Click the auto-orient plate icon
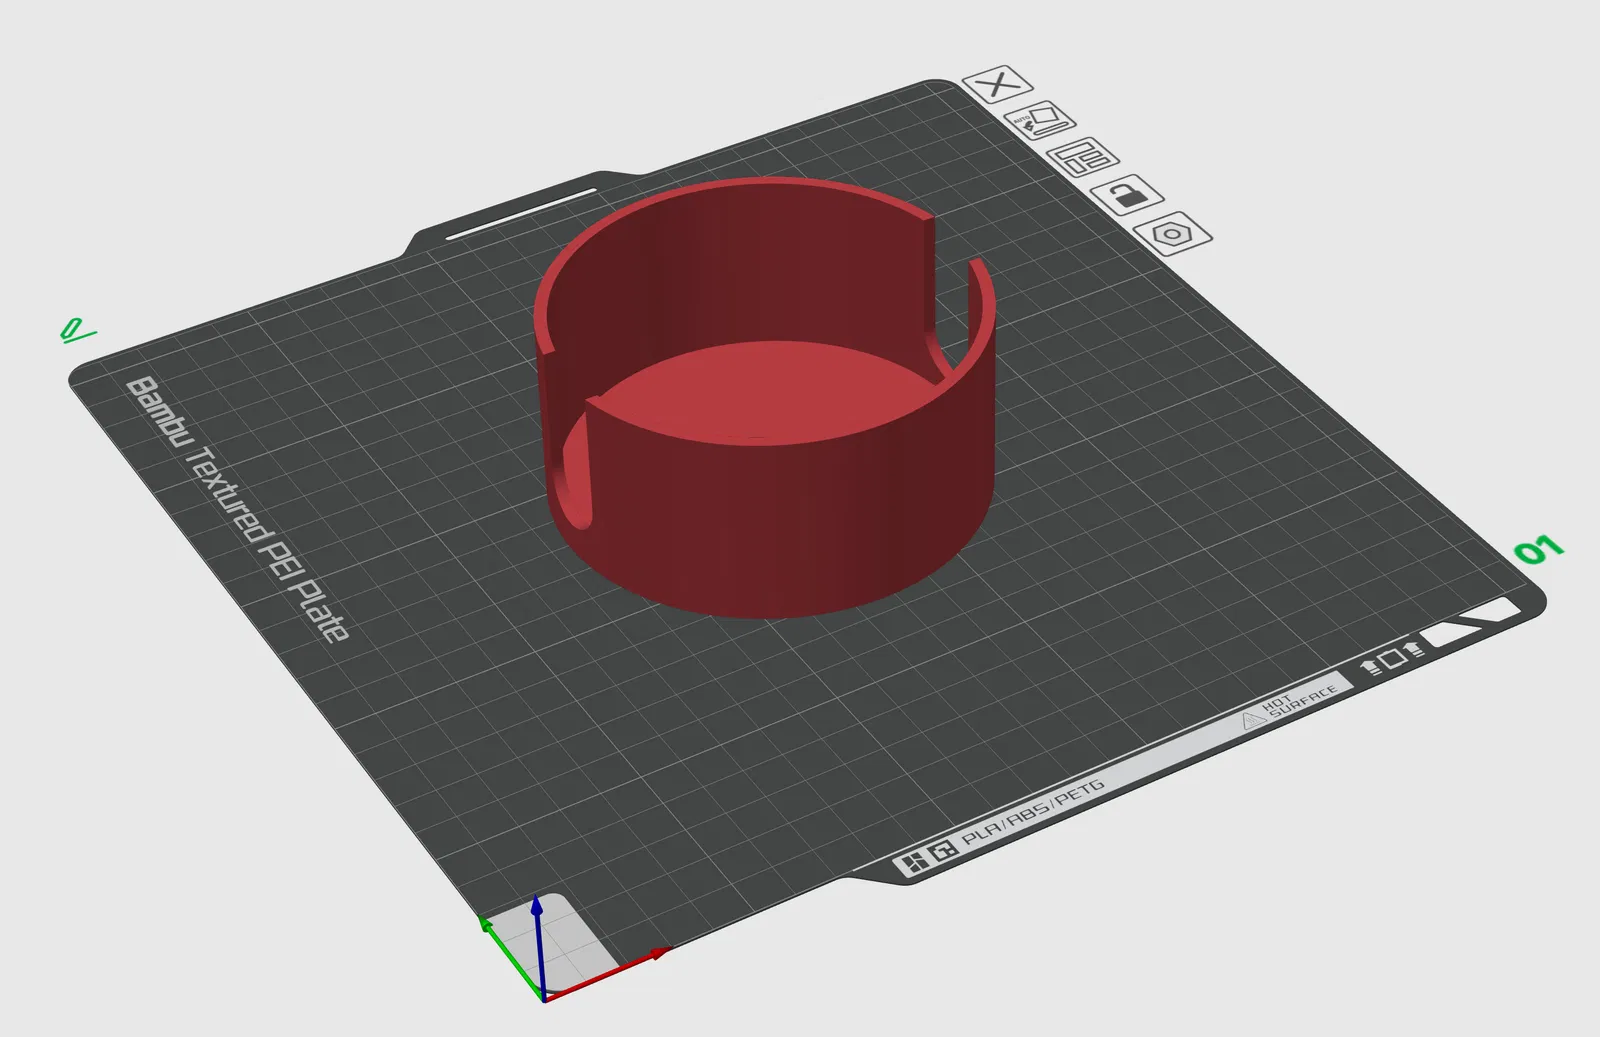The width and height of the screenshot is (1600, 1037). tap(1040, 121)
